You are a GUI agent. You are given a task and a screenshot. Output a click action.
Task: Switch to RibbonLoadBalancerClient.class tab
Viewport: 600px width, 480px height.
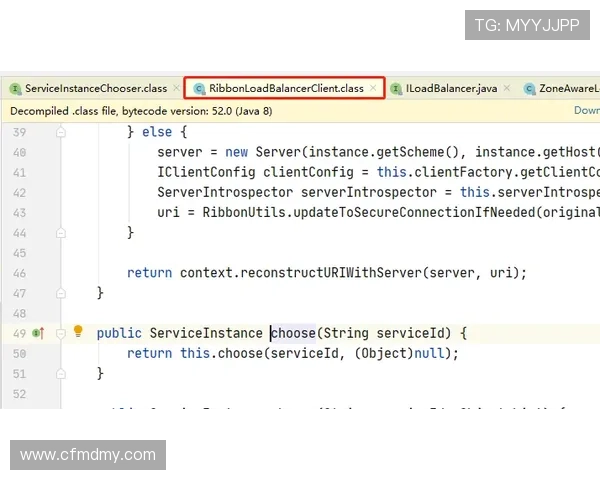click(286, 88)
